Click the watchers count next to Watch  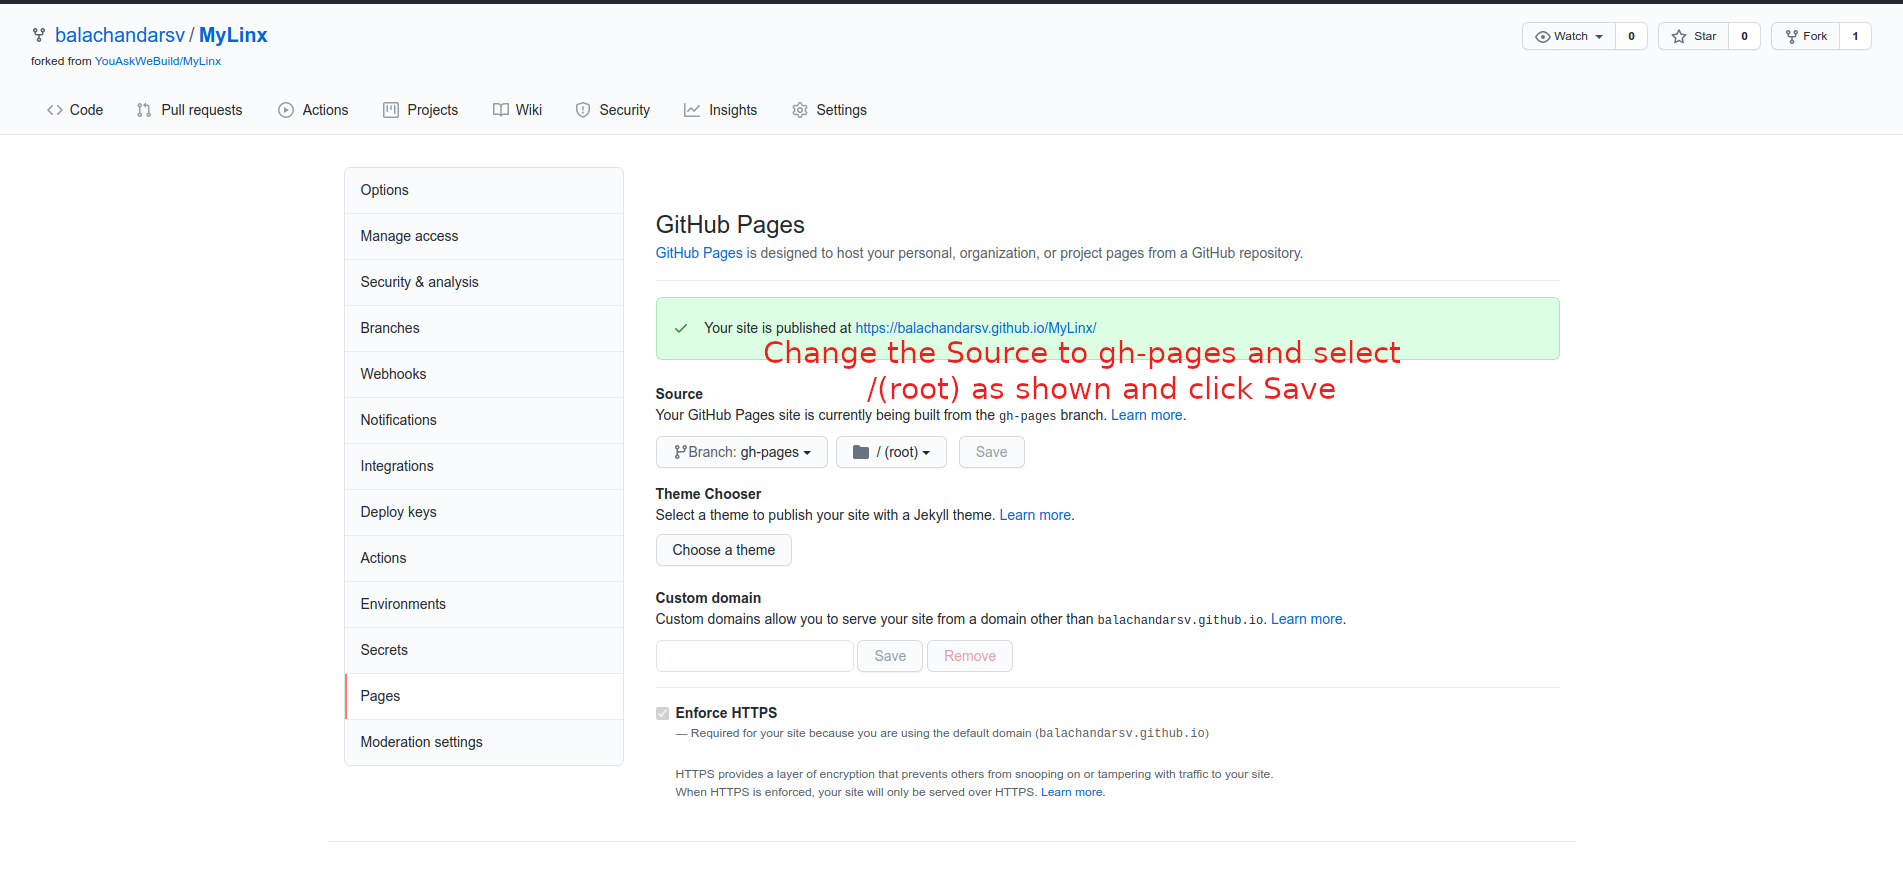pyautogui.click(x=1631, y=36)
